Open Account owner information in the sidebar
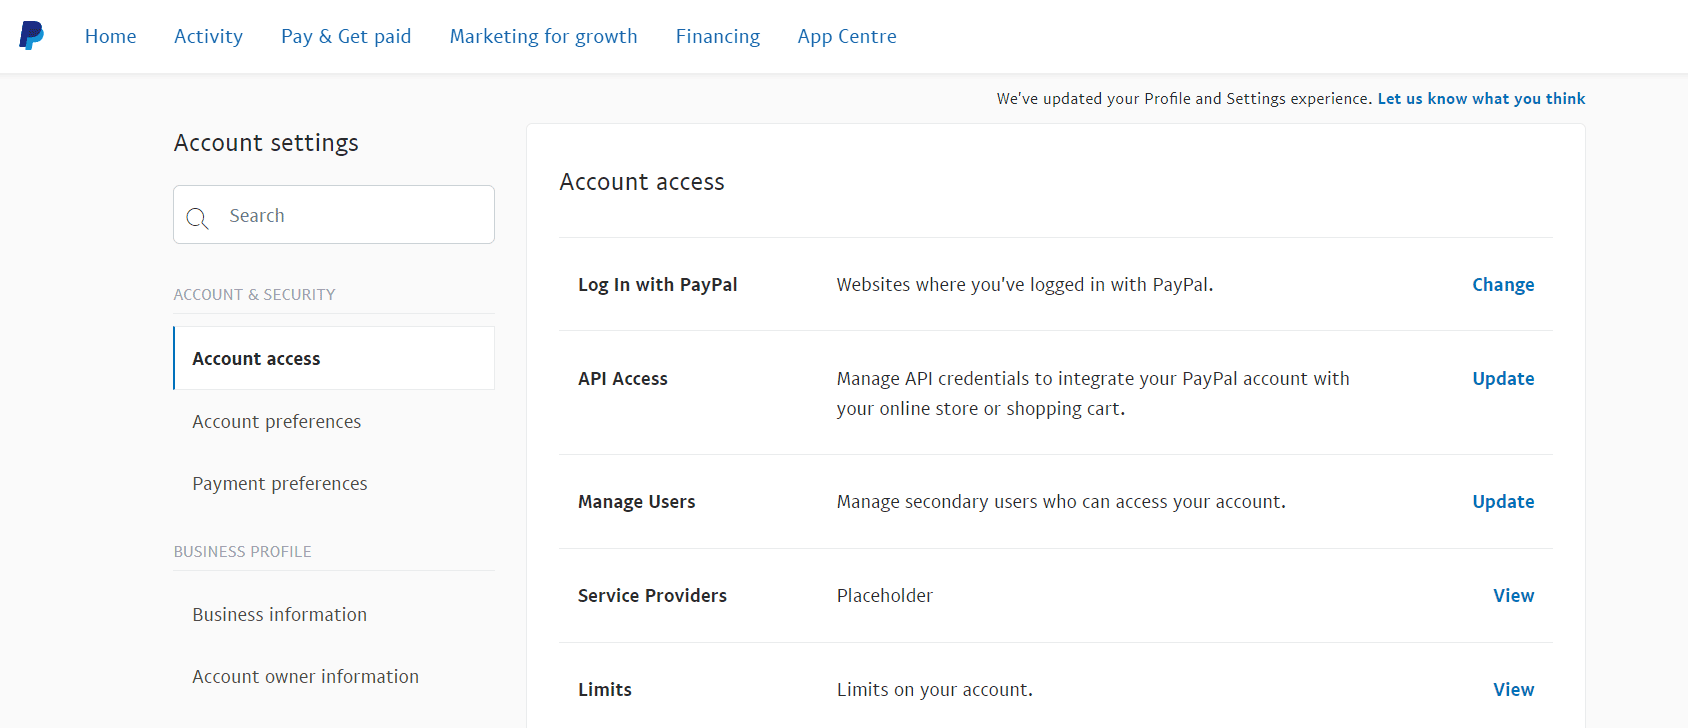Image resolution: width=1688 pixels, height=728 pixels. pyautogui.click(x=305, y=676)
